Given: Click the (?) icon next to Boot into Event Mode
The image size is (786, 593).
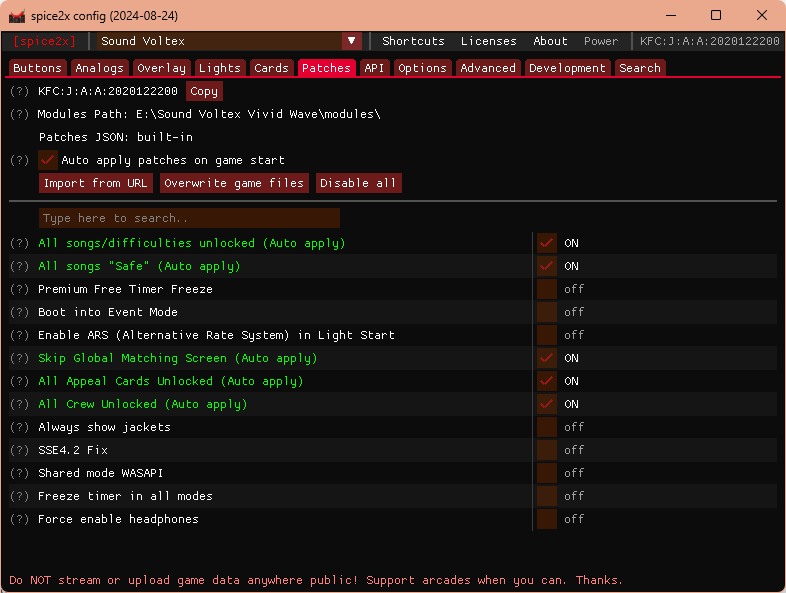Looking at the screenshot, I should (19, 312).
